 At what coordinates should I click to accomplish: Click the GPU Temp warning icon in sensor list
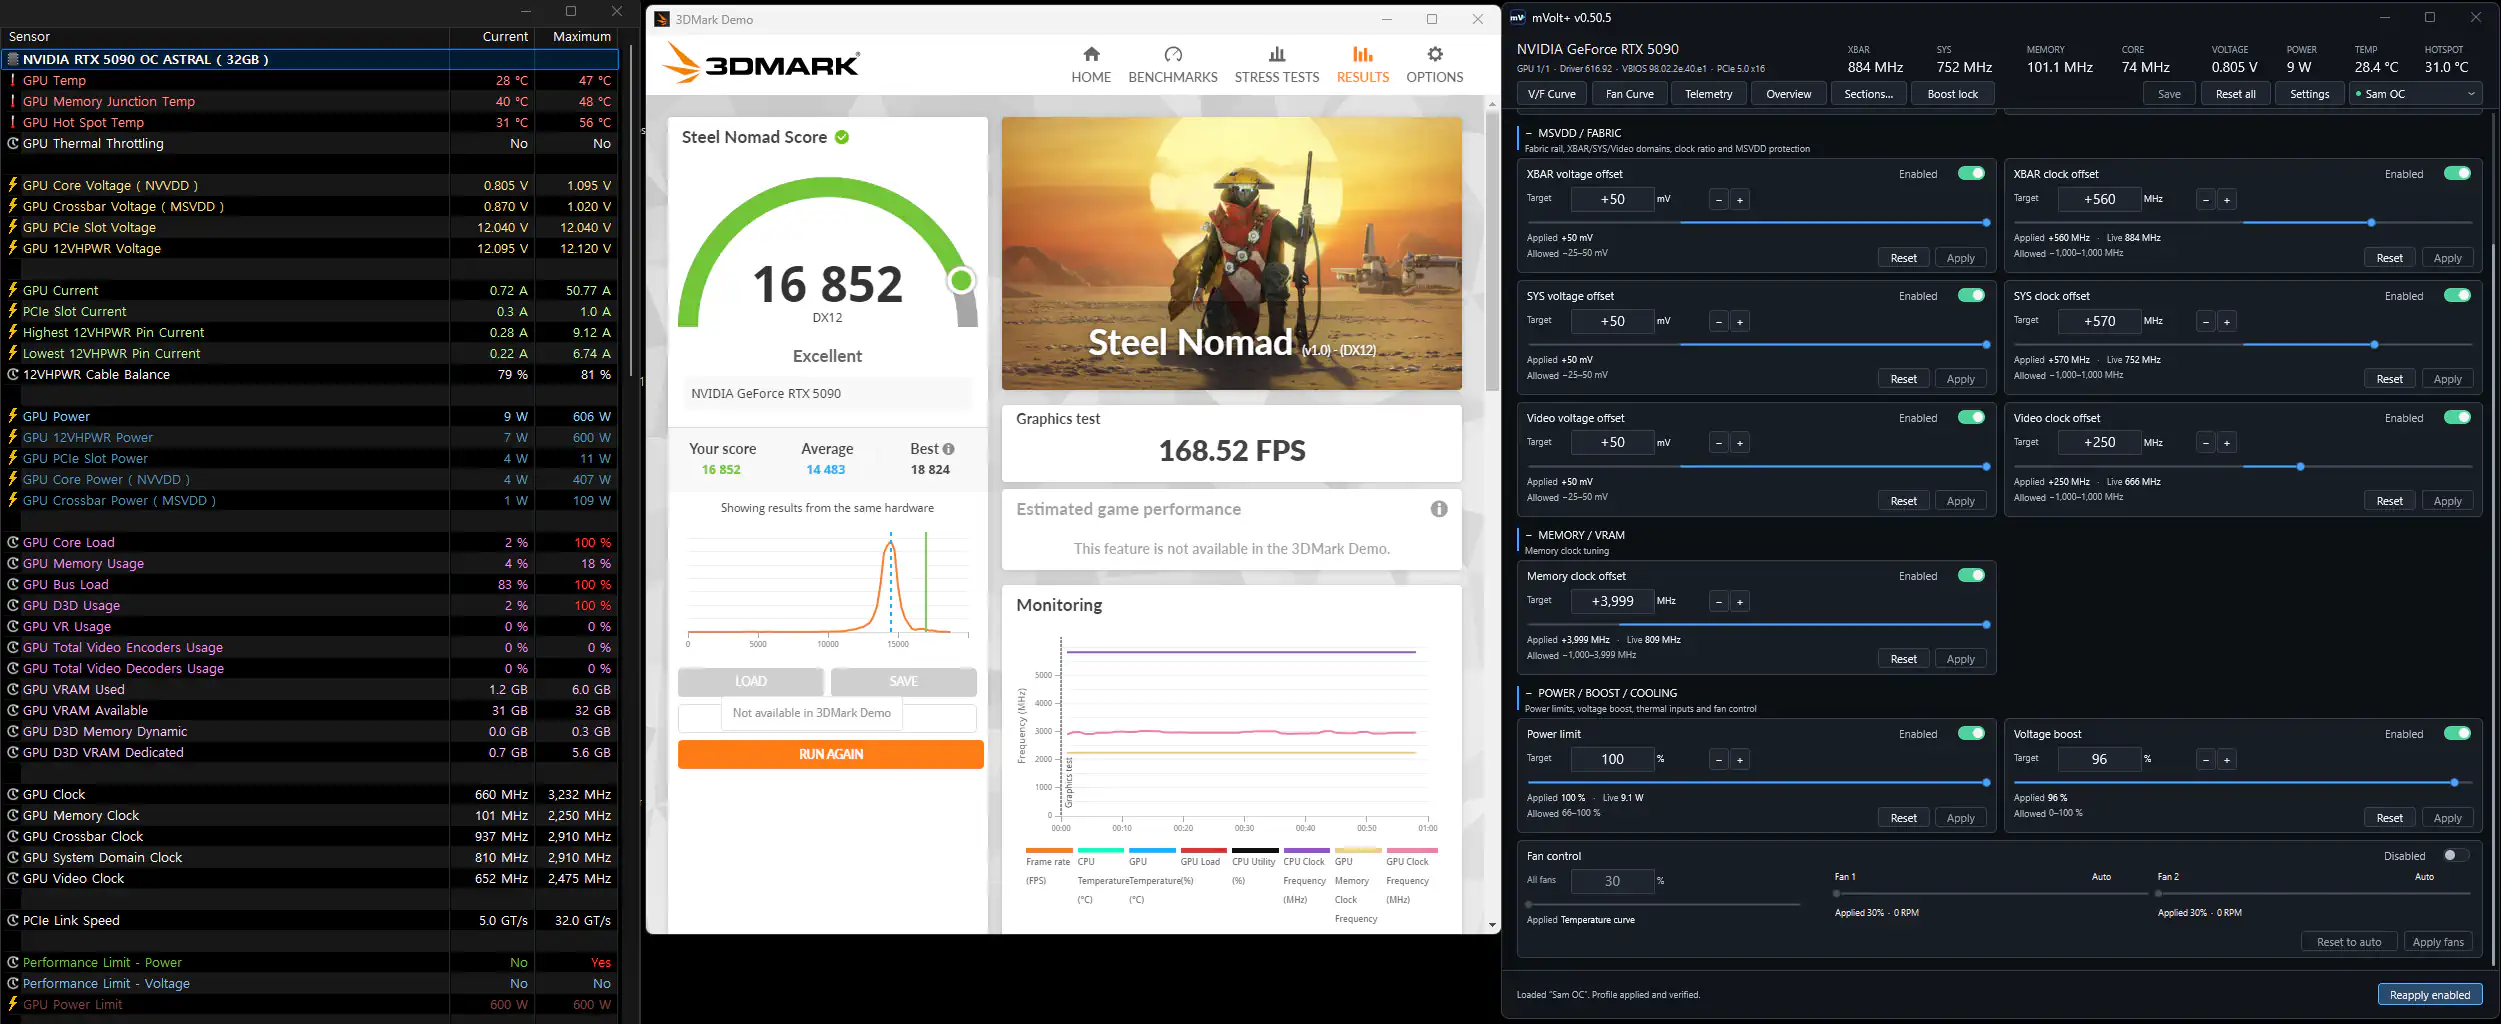coord(13,80)
